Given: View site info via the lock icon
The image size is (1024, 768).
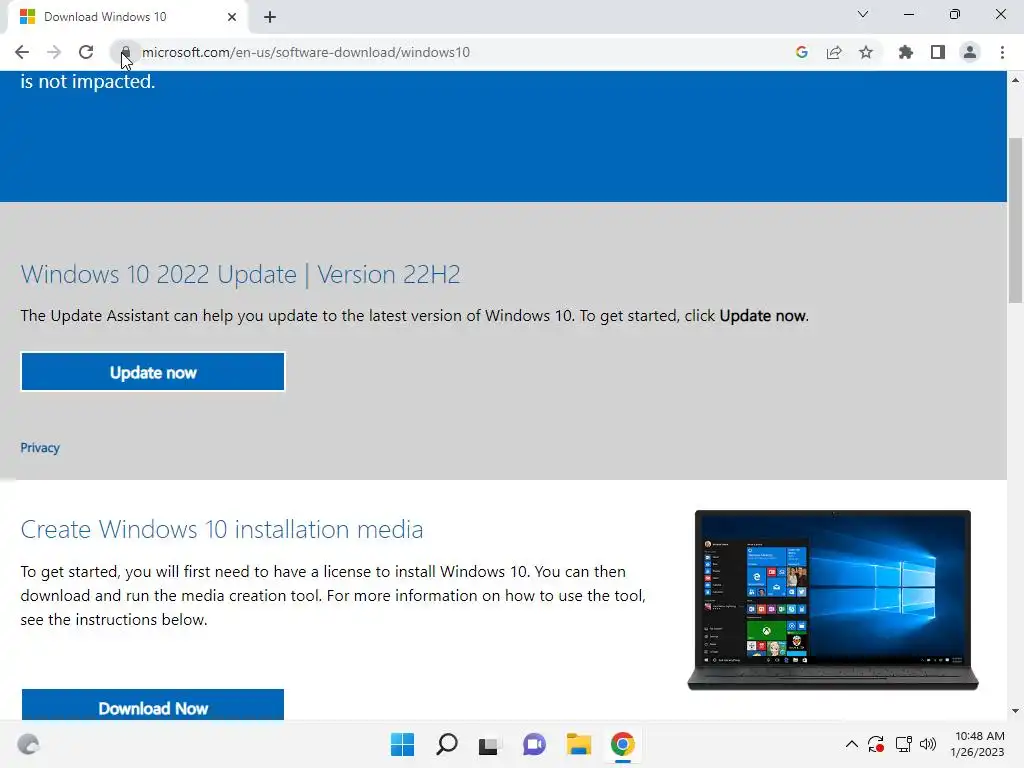Looking at the screenshot, I should tap(125, 52).
